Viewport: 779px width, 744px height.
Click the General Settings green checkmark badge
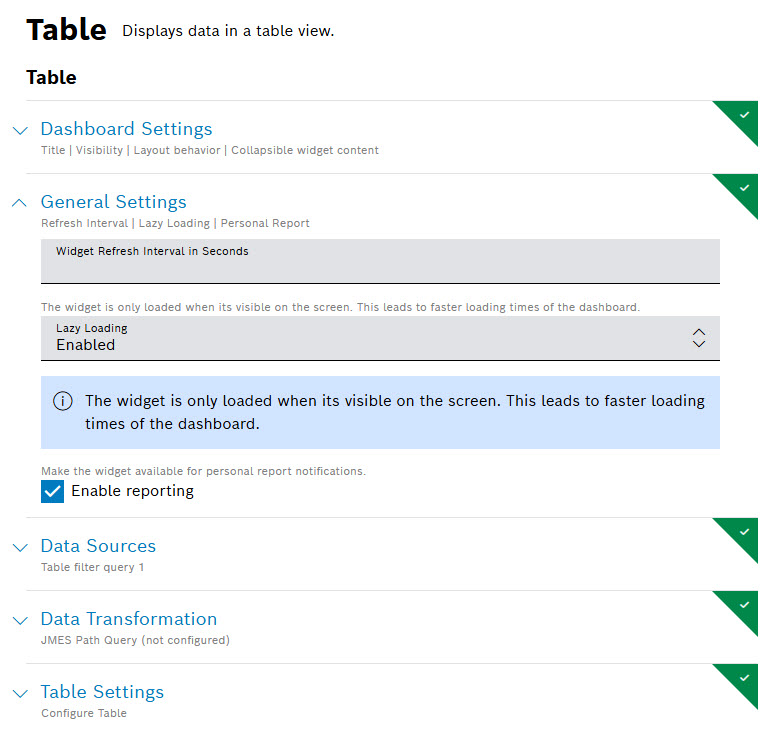click(x=743, y=189)
